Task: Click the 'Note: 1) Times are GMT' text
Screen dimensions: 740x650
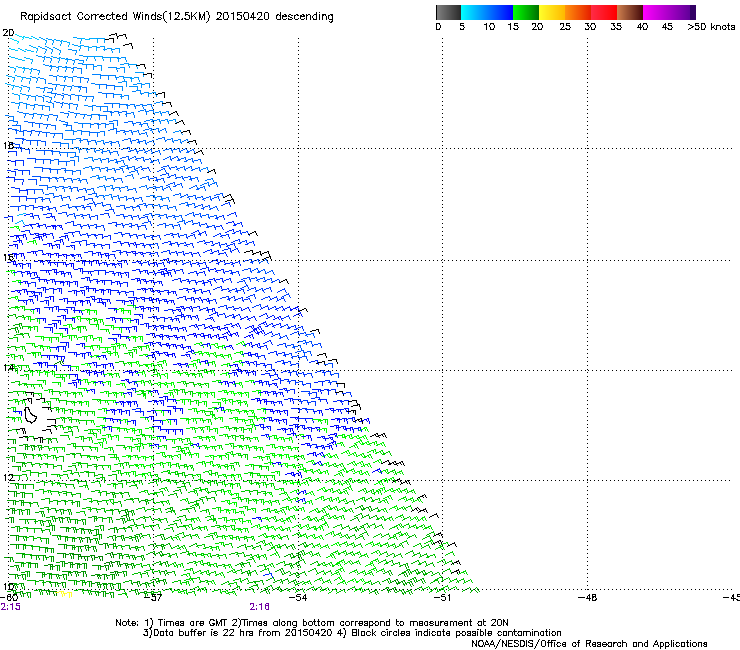Action: pos(173,623)
